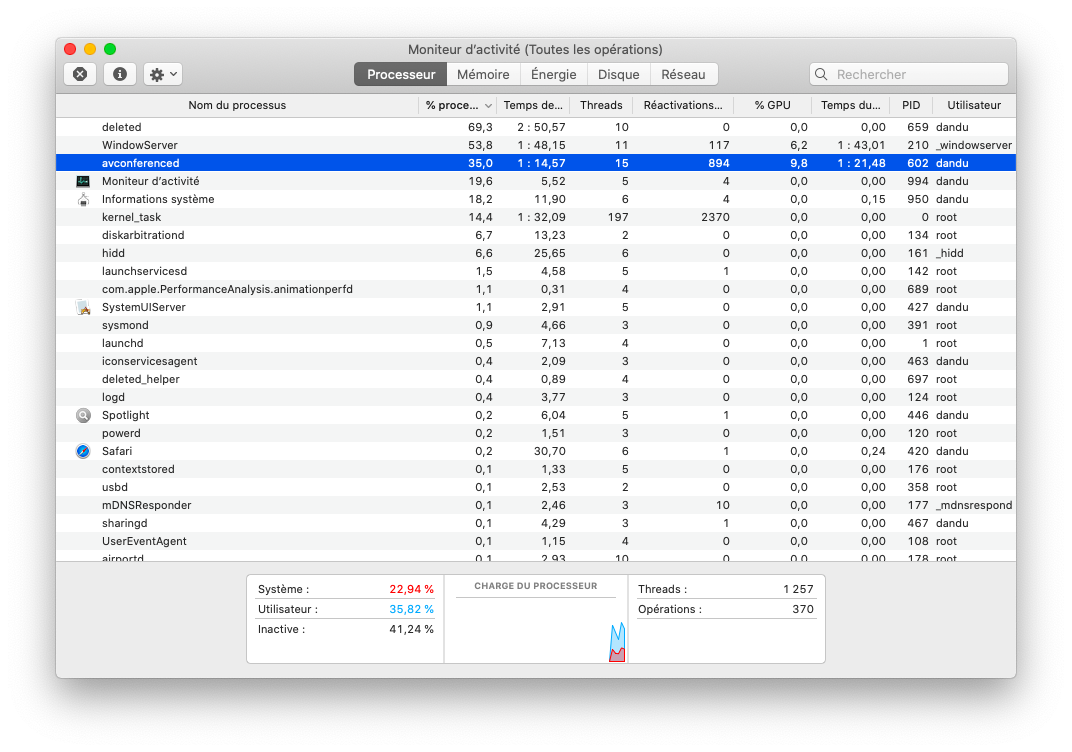Switch to the Mémoire tab
Viewport: 1072px width, 752px height.
click(483, 74)
